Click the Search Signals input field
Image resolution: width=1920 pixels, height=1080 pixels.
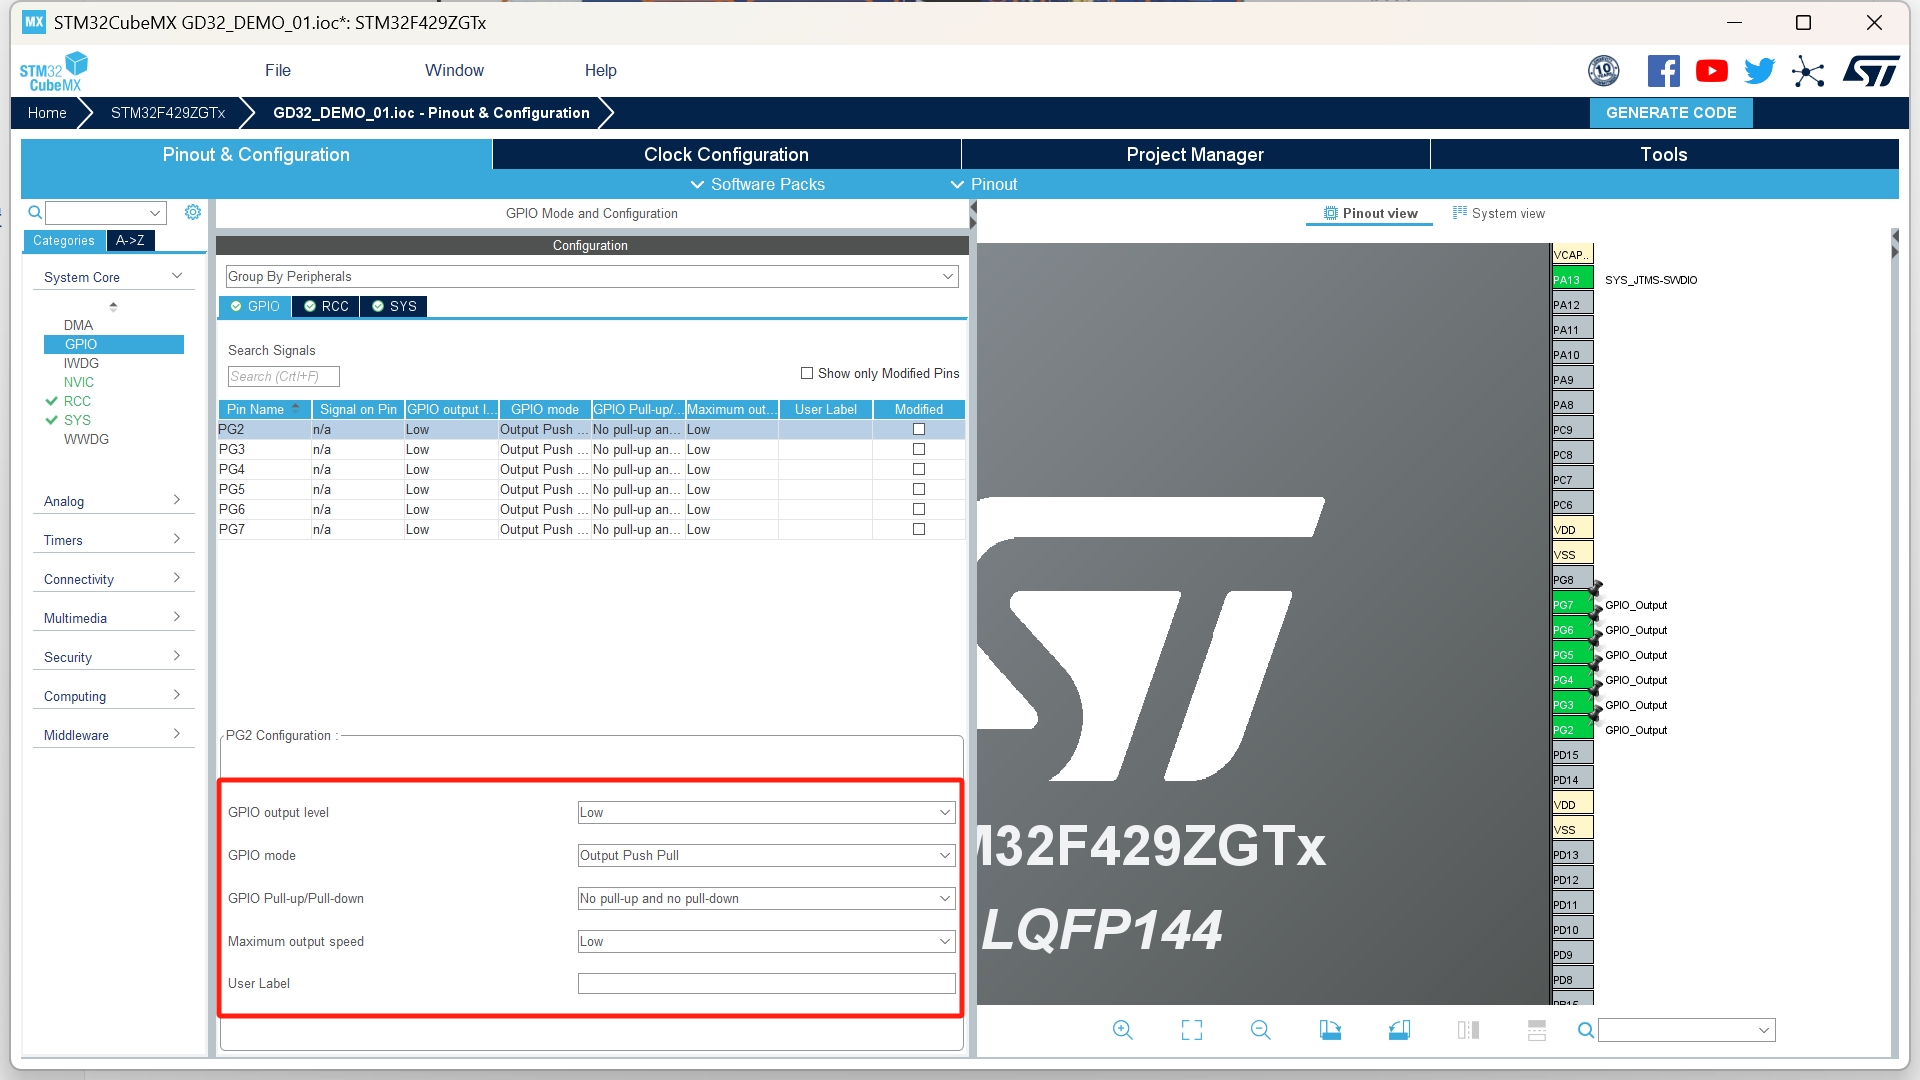coord(283,376)
